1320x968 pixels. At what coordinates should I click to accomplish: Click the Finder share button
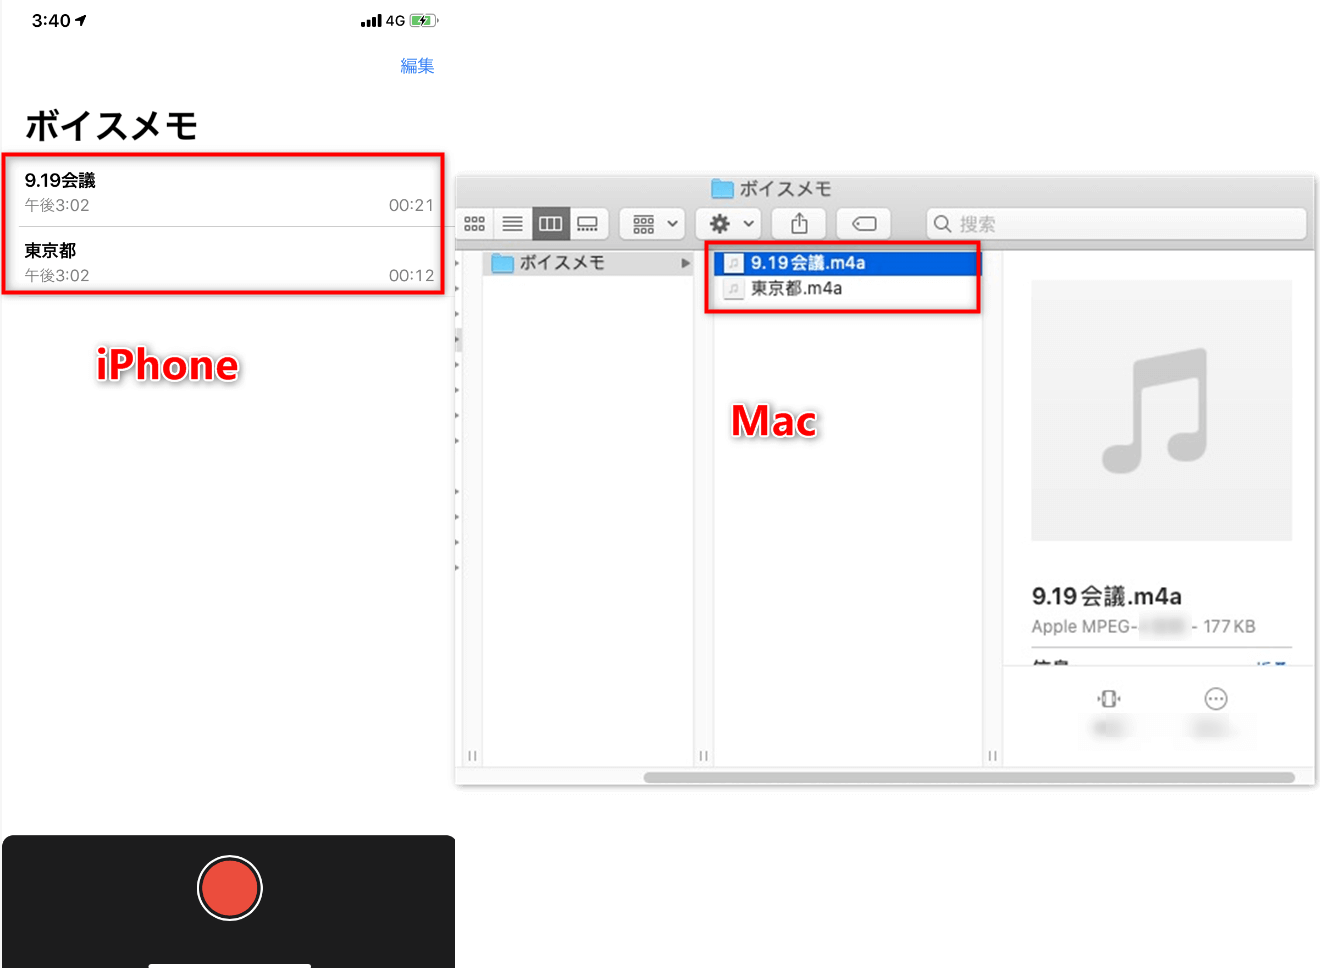click(799, 224)
